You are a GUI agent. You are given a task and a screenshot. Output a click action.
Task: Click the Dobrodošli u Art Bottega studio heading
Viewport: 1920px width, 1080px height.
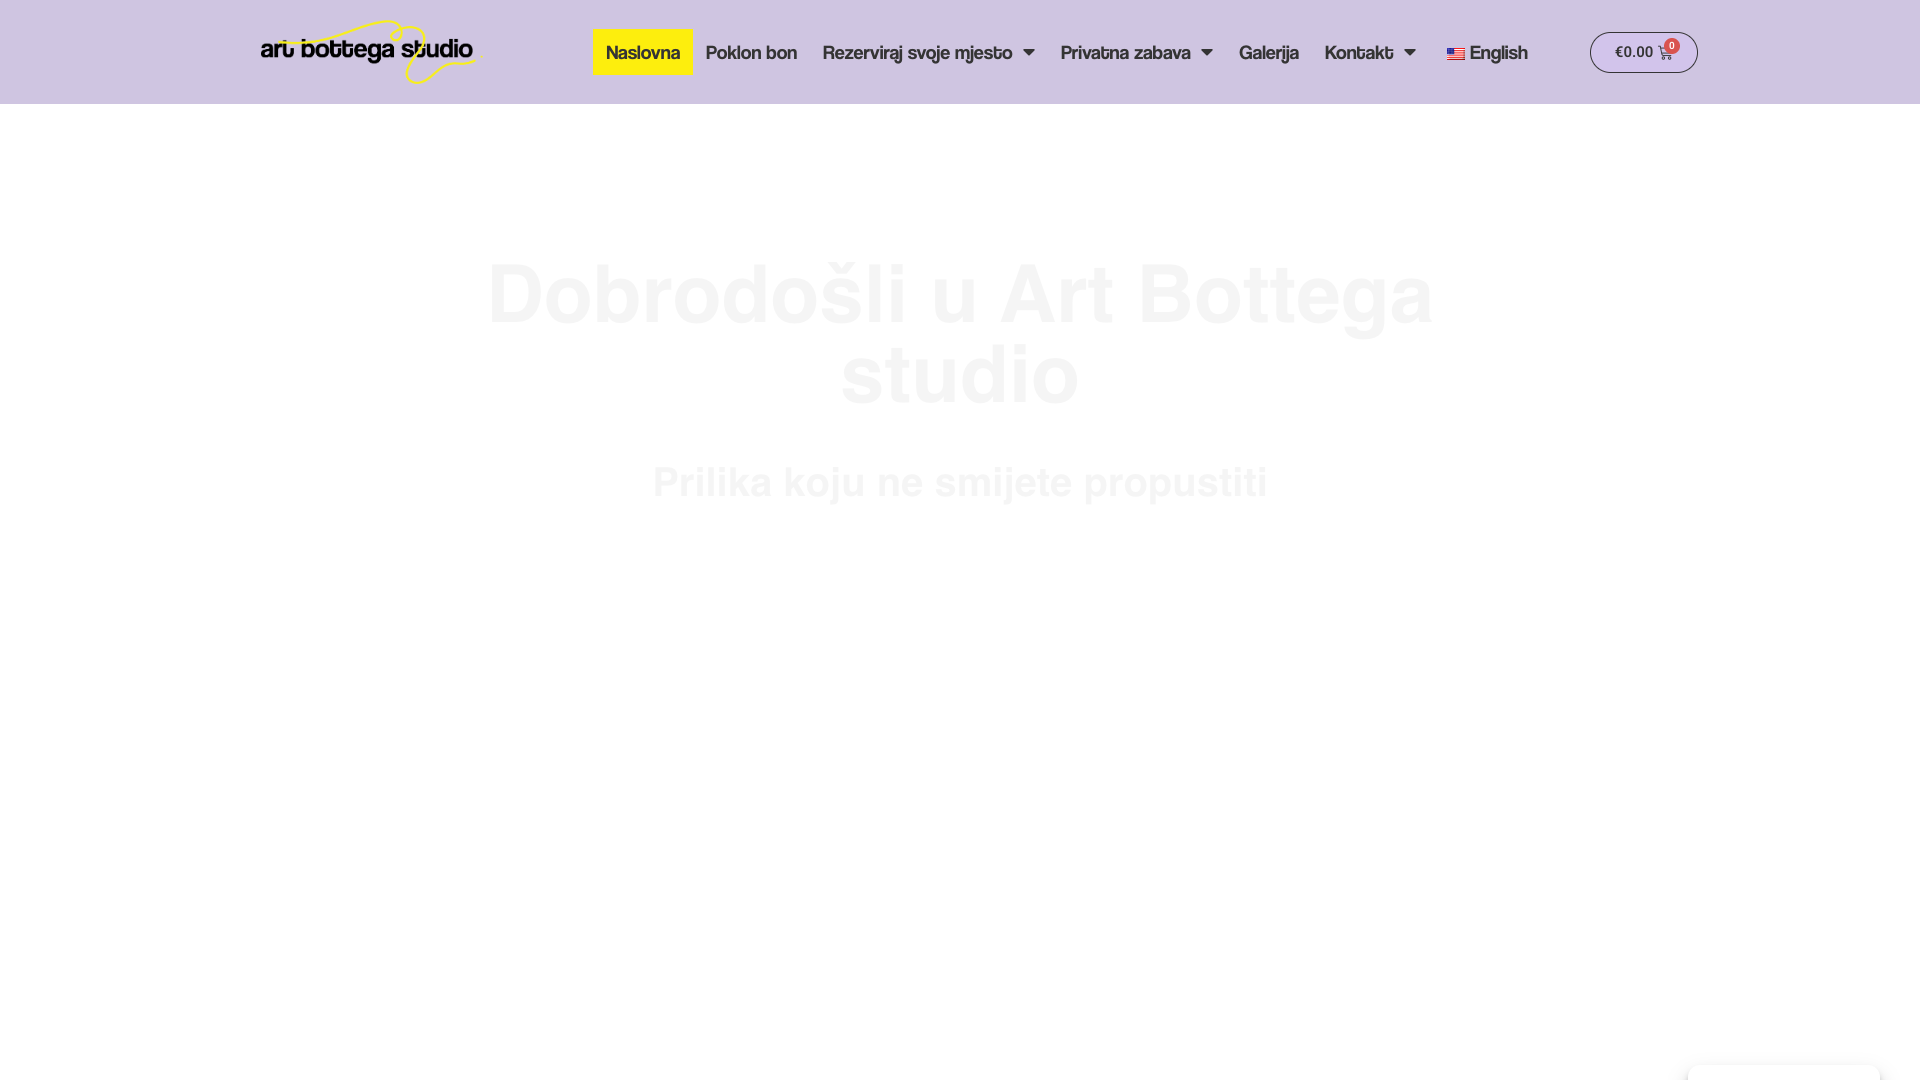click(x=960, y=334)
